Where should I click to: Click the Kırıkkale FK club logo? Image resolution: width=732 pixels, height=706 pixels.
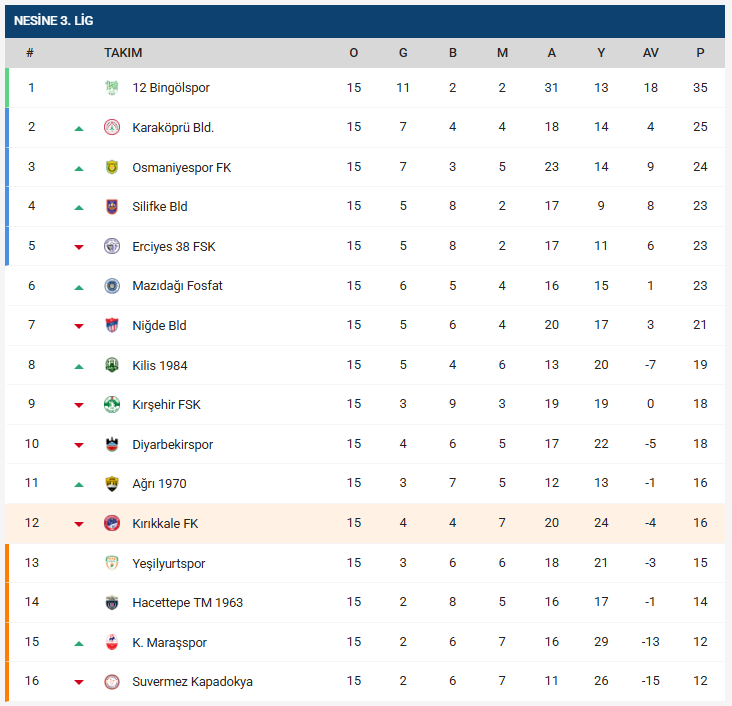(x=112, y=523)
